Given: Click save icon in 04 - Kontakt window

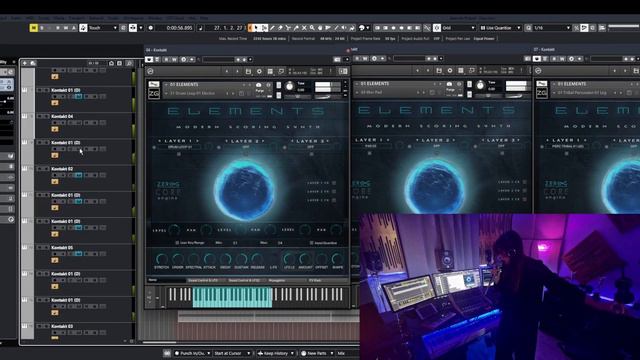Looking at the screenshot, I should (248, 71).
